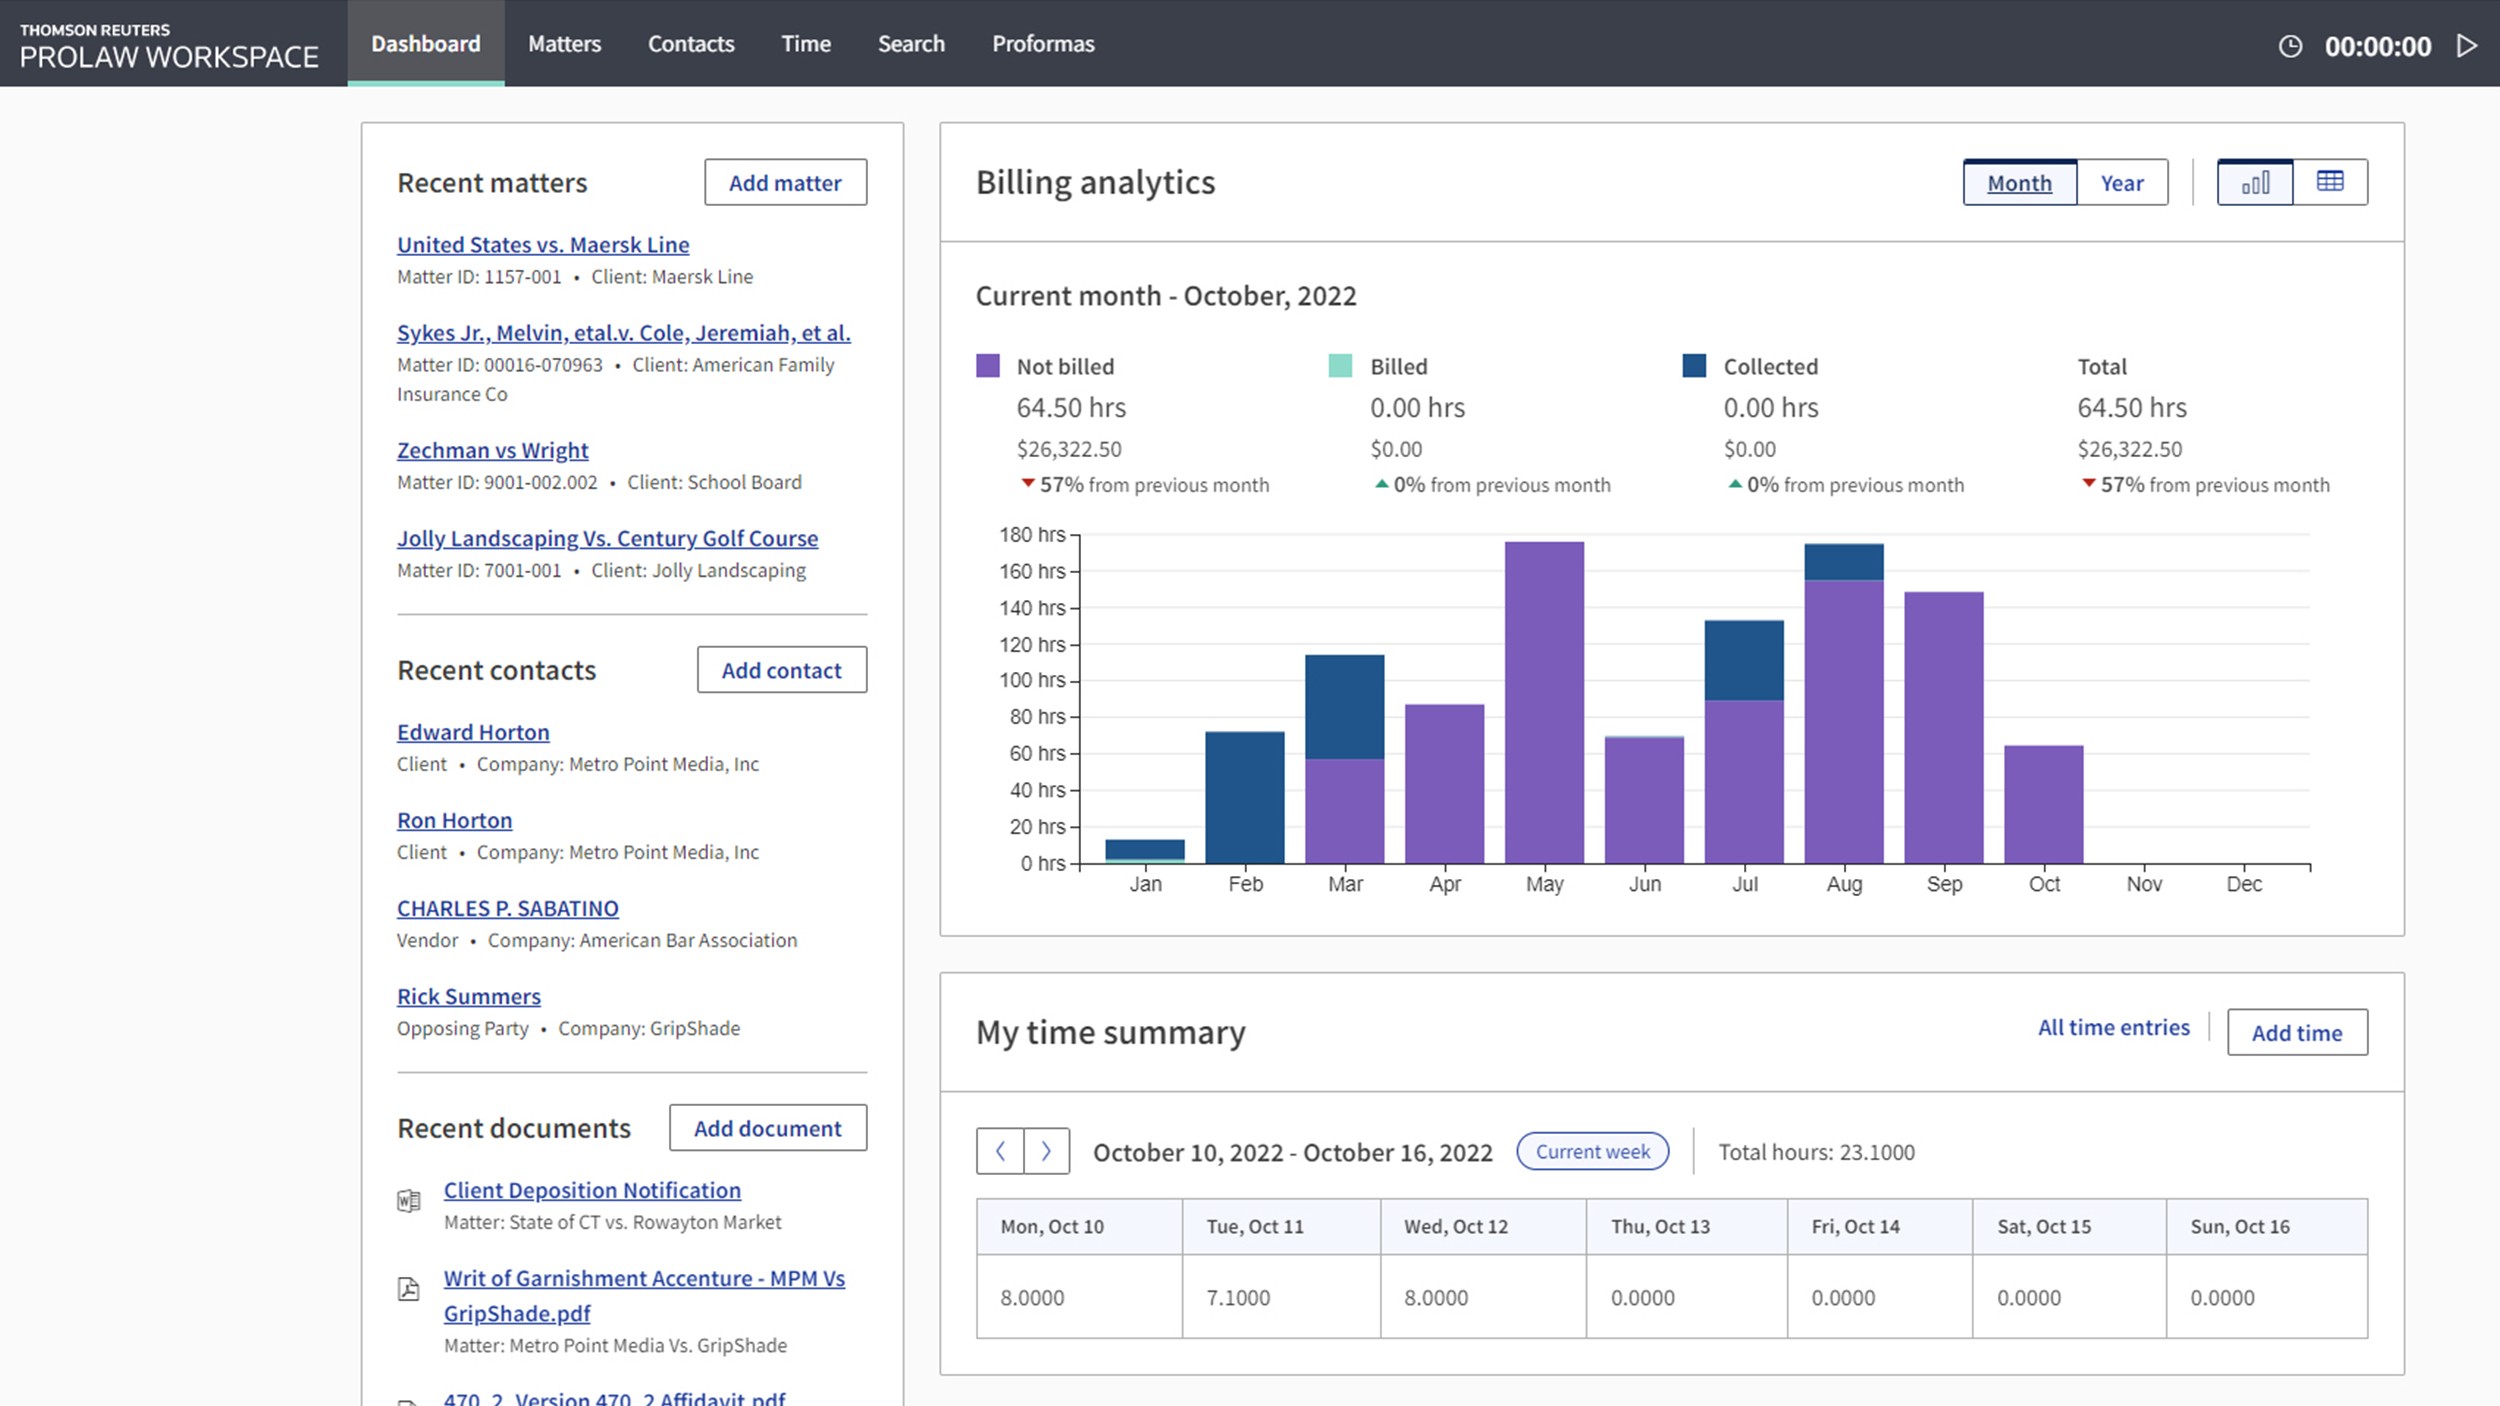
Task: Open the All time entries link
Action: point(2113,1028)
